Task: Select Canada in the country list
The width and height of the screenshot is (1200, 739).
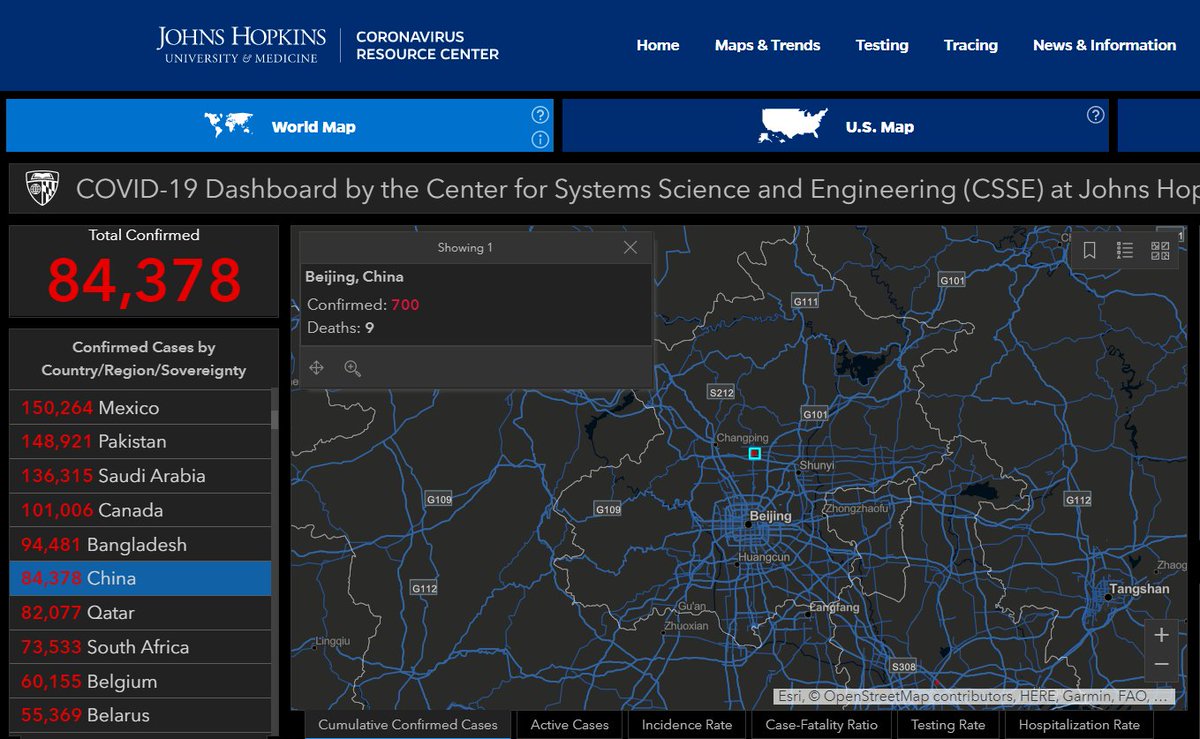Action: click(140, 510)
